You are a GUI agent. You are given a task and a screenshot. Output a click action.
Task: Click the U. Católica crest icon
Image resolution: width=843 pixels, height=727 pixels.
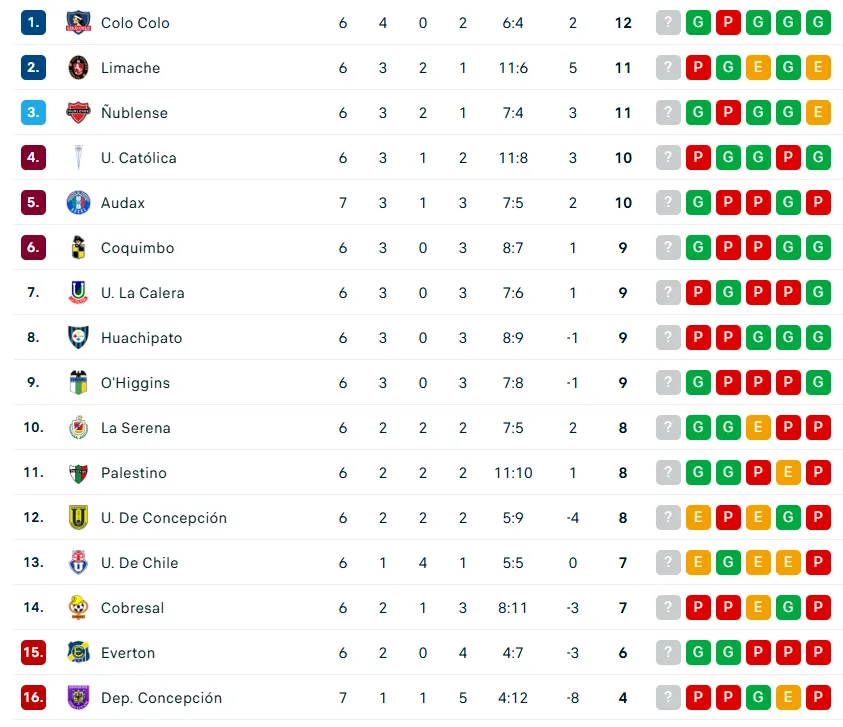tap(77, 157)
